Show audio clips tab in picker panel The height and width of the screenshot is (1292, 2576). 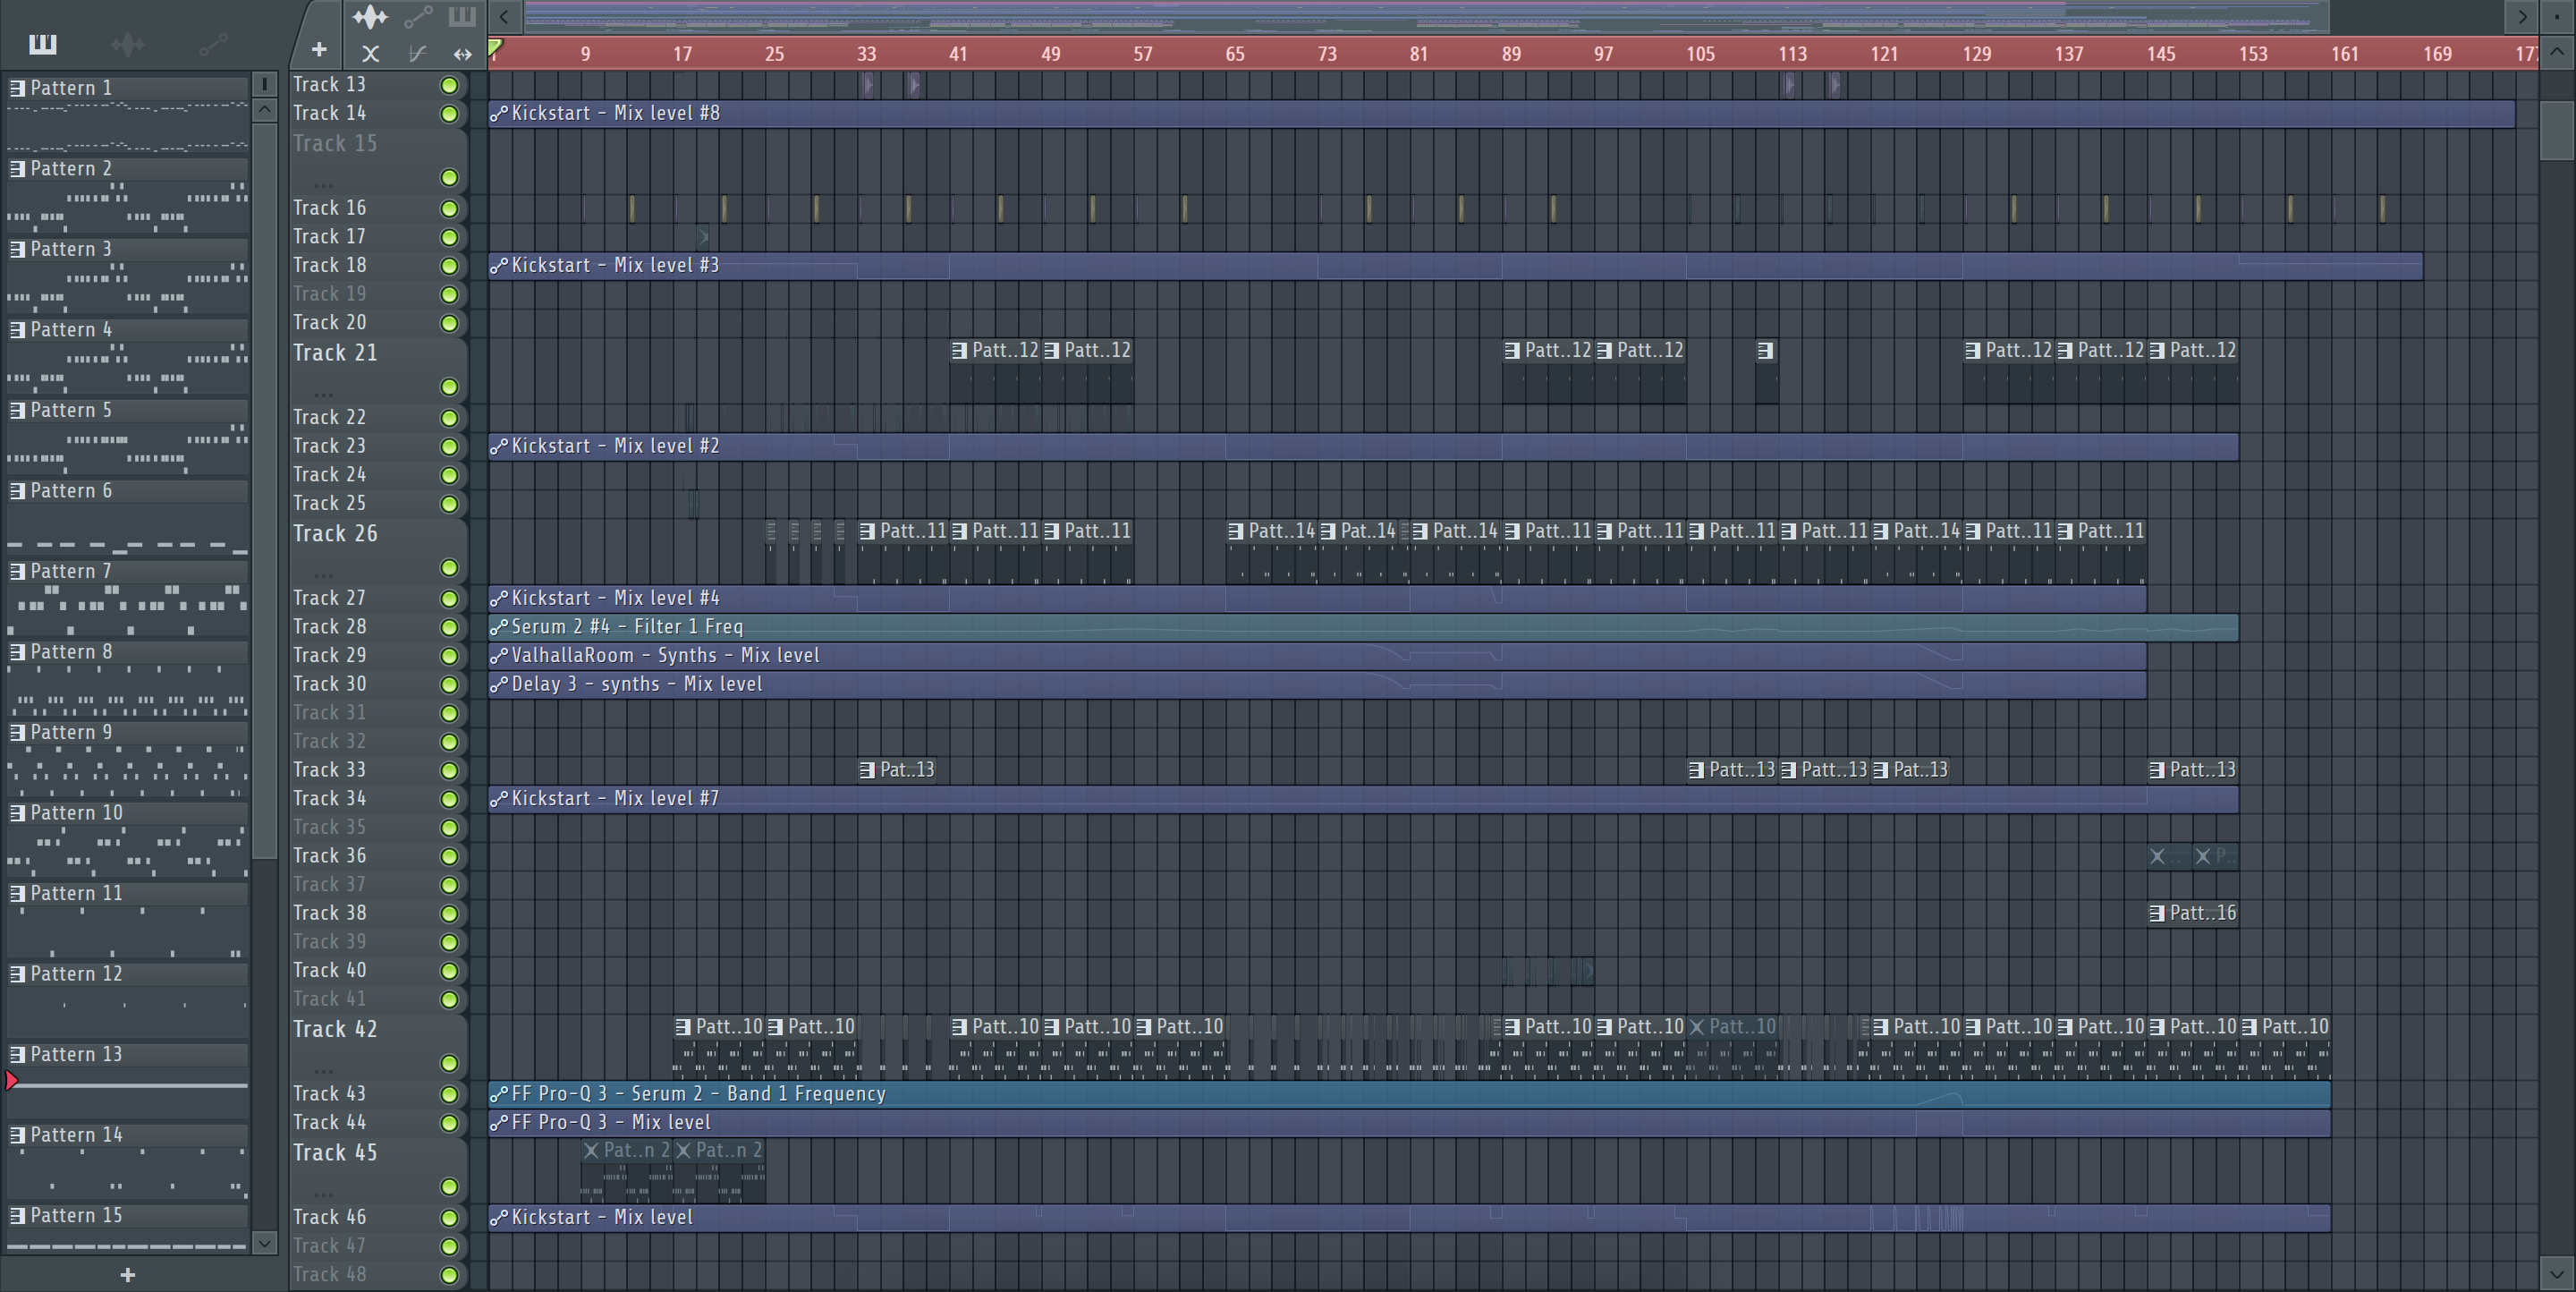pos(127,44)
